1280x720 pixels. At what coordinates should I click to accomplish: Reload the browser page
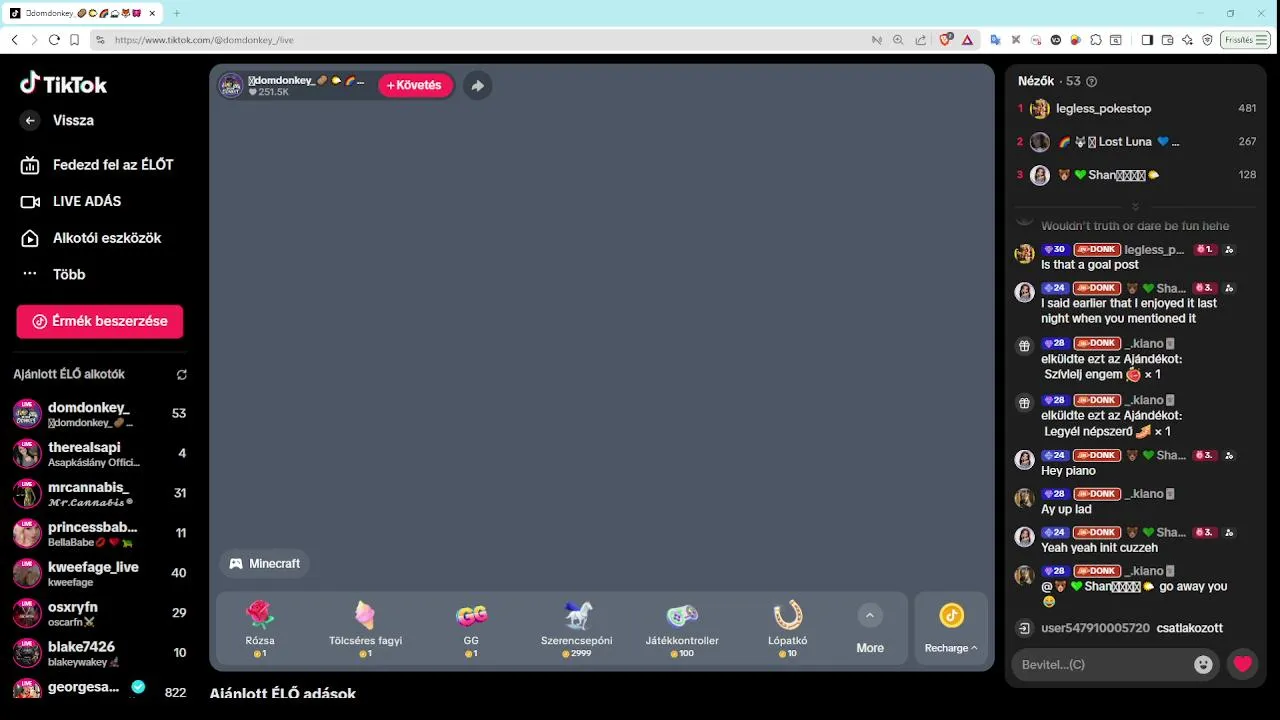[54, 40]
